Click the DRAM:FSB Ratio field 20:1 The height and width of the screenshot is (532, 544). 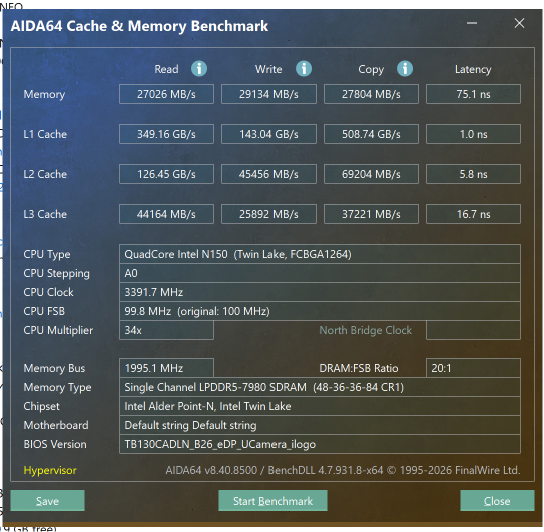pos(473,368)
